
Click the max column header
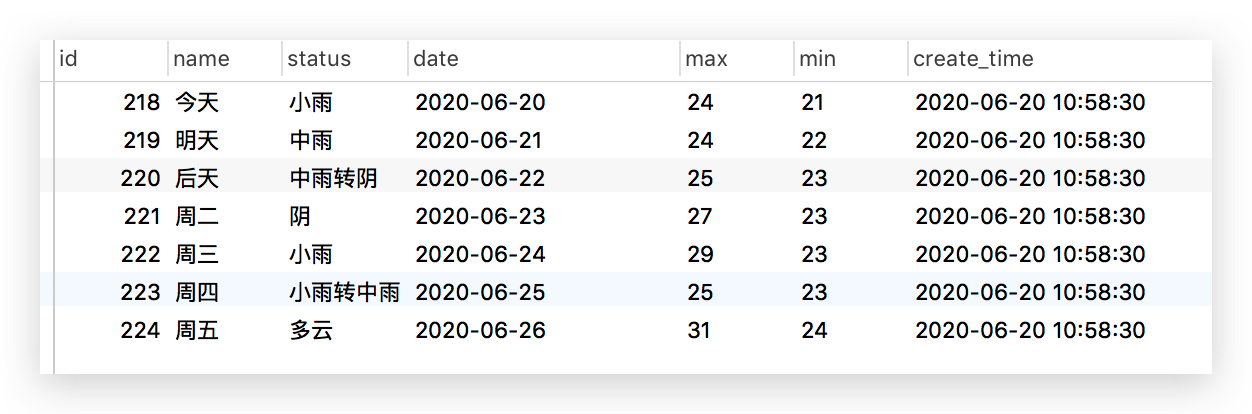[x=706, y=59]
